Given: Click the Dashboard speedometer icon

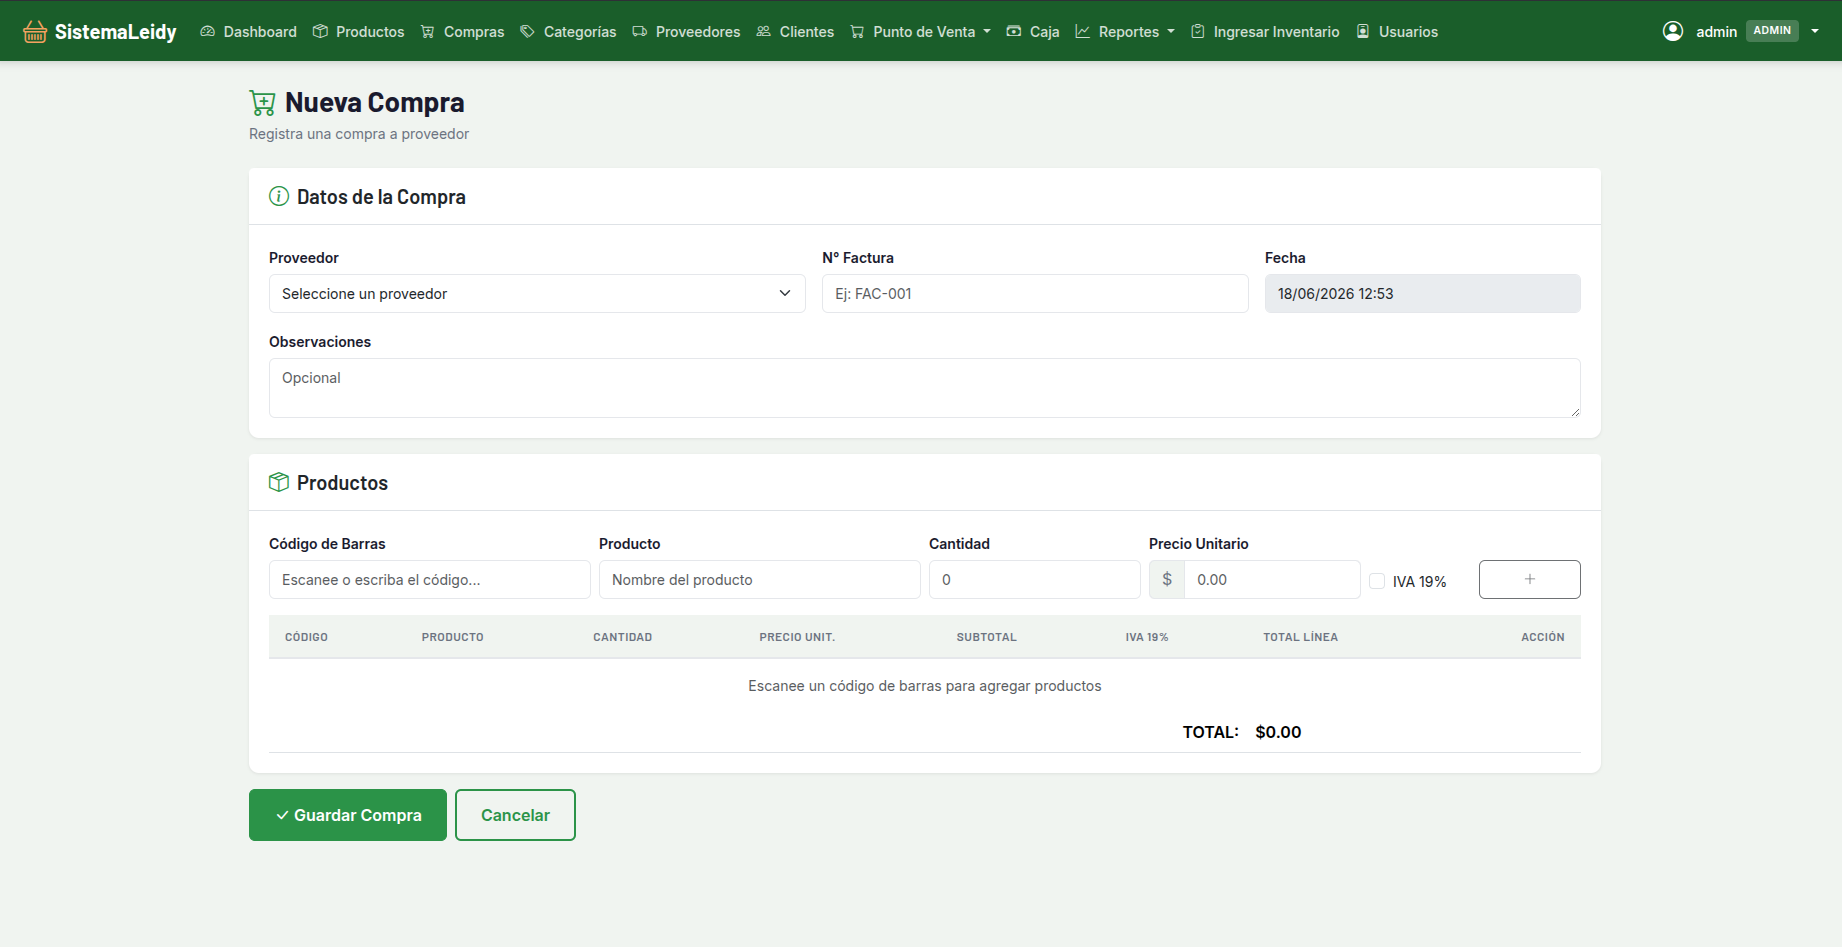Looking at the screenshot, I should pos(208,32).
